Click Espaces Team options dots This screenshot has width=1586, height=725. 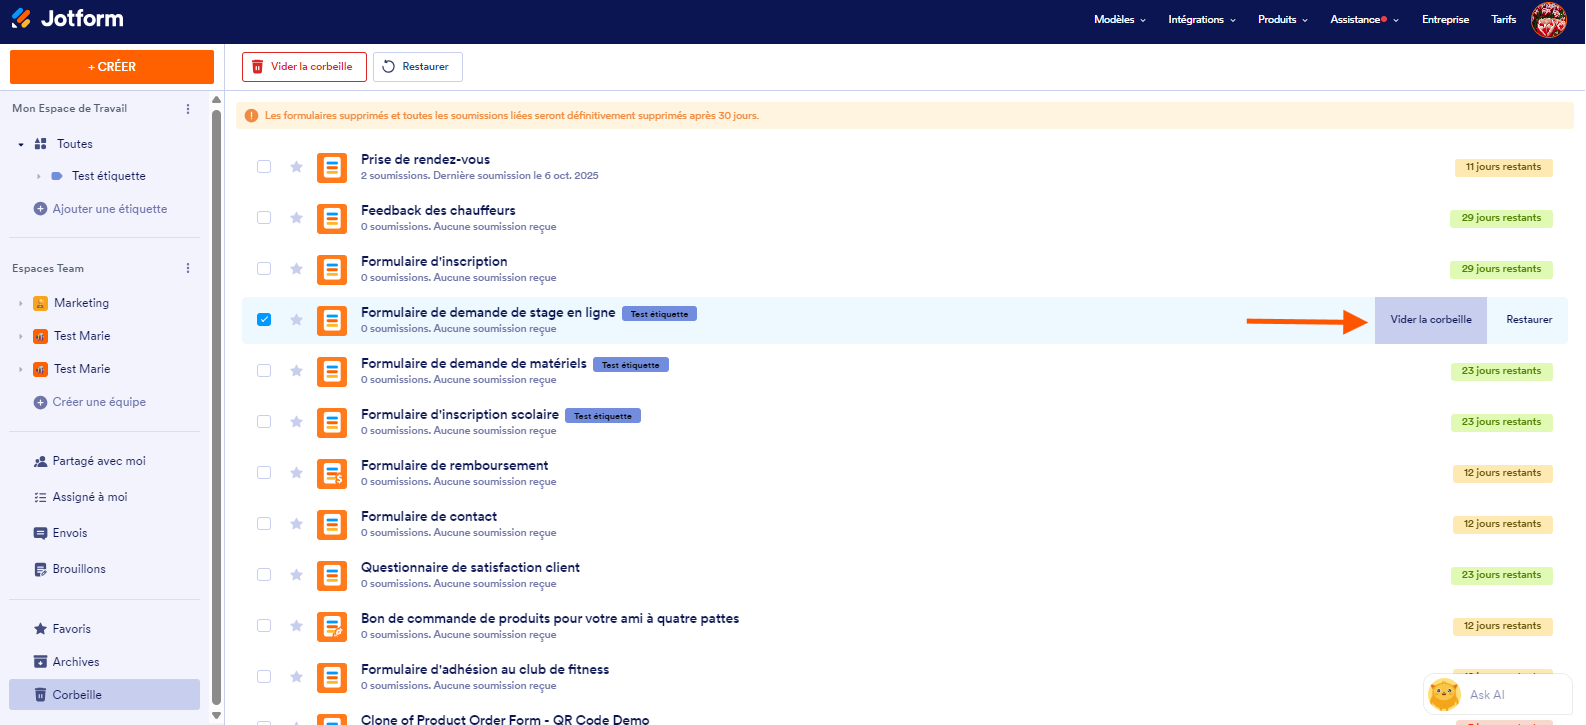coord(188,268)
